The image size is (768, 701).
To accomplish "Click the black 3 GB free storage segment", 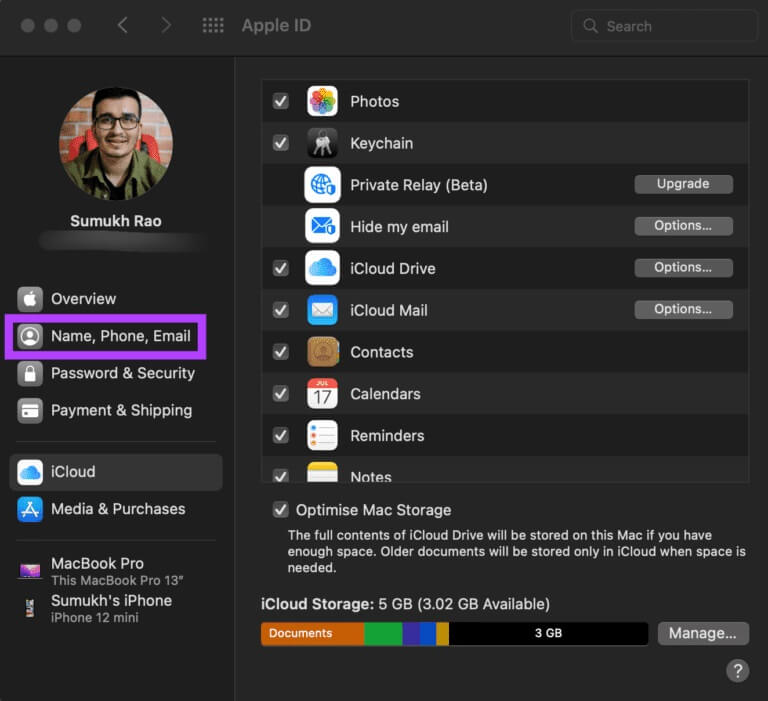I will point(548,633).
